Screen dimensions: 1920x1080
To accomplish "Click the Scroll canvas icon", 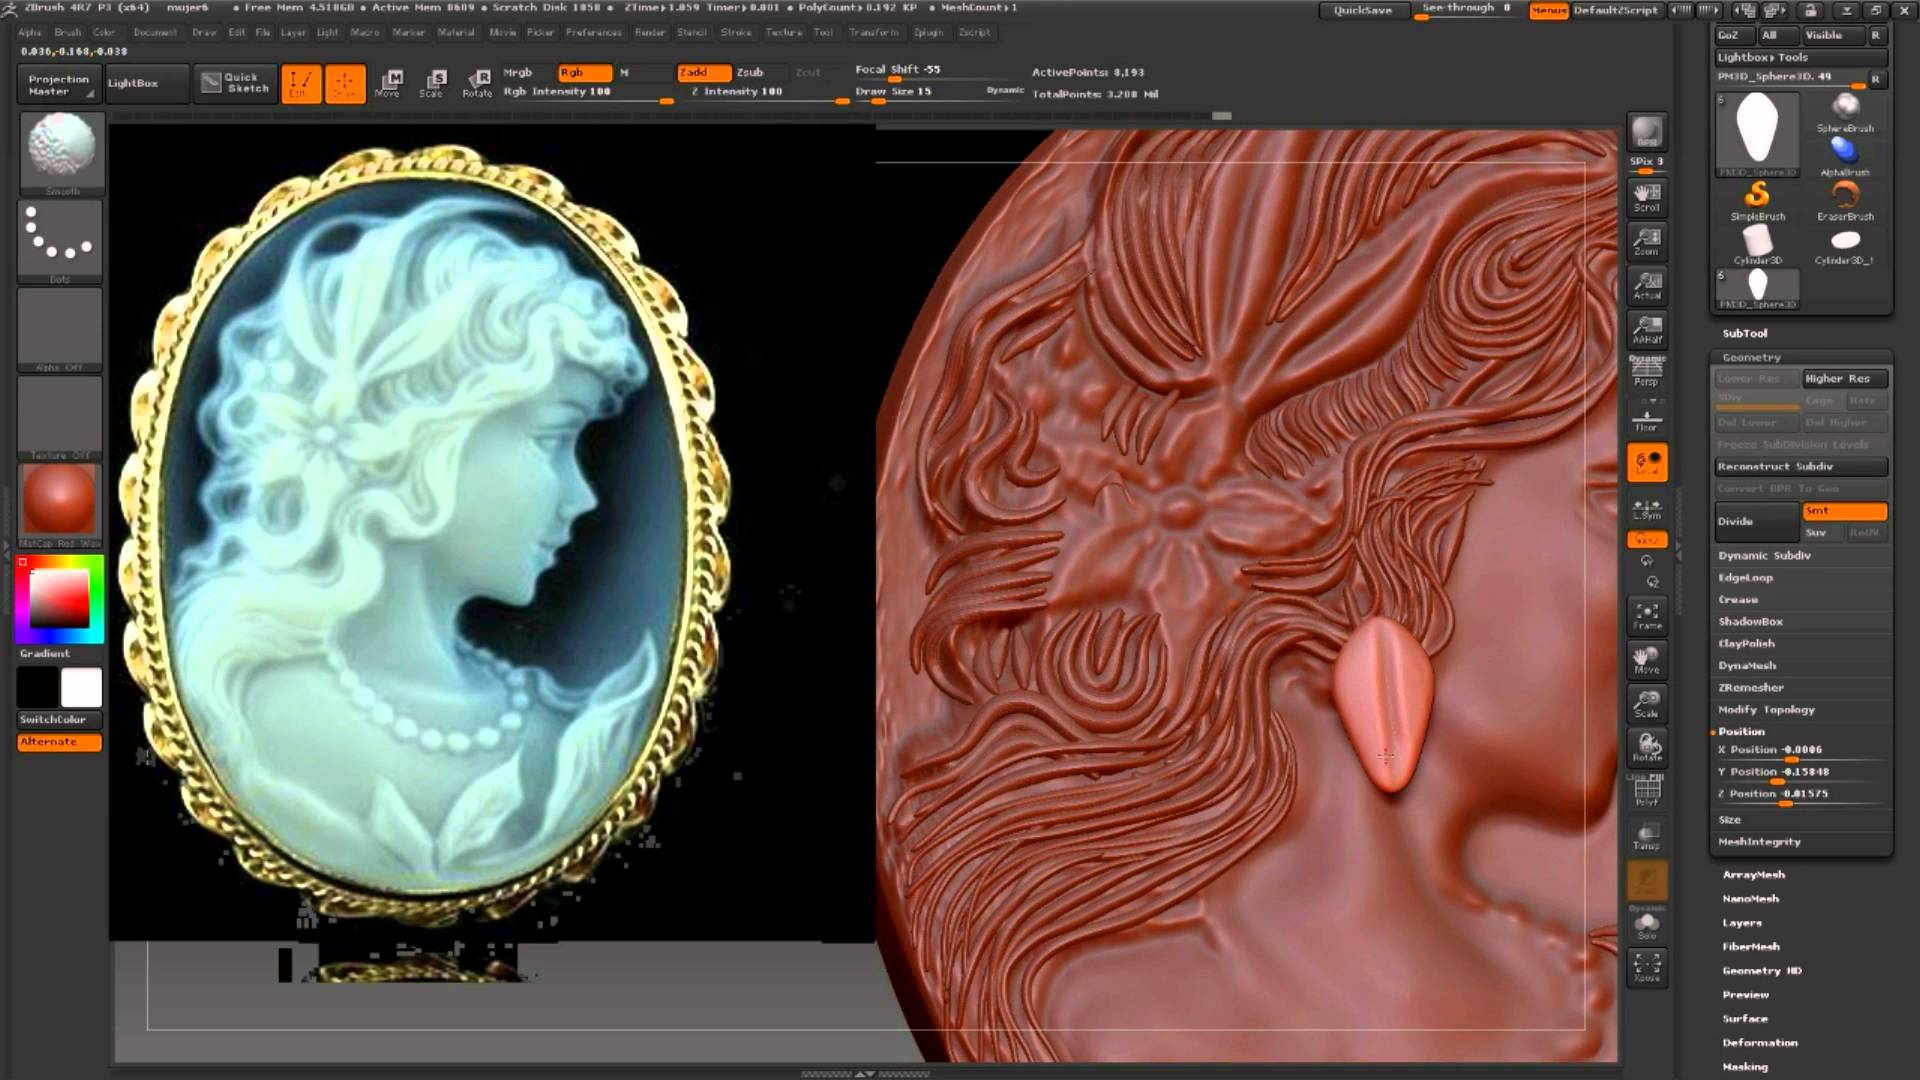I will 1647,196.
